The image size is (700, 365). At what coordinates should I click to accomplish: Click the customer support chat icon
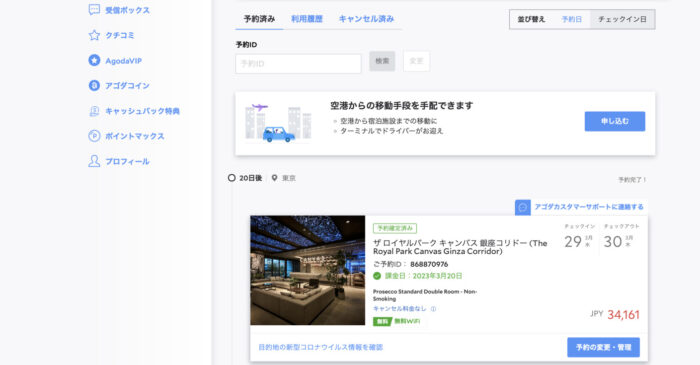[523, 207]
